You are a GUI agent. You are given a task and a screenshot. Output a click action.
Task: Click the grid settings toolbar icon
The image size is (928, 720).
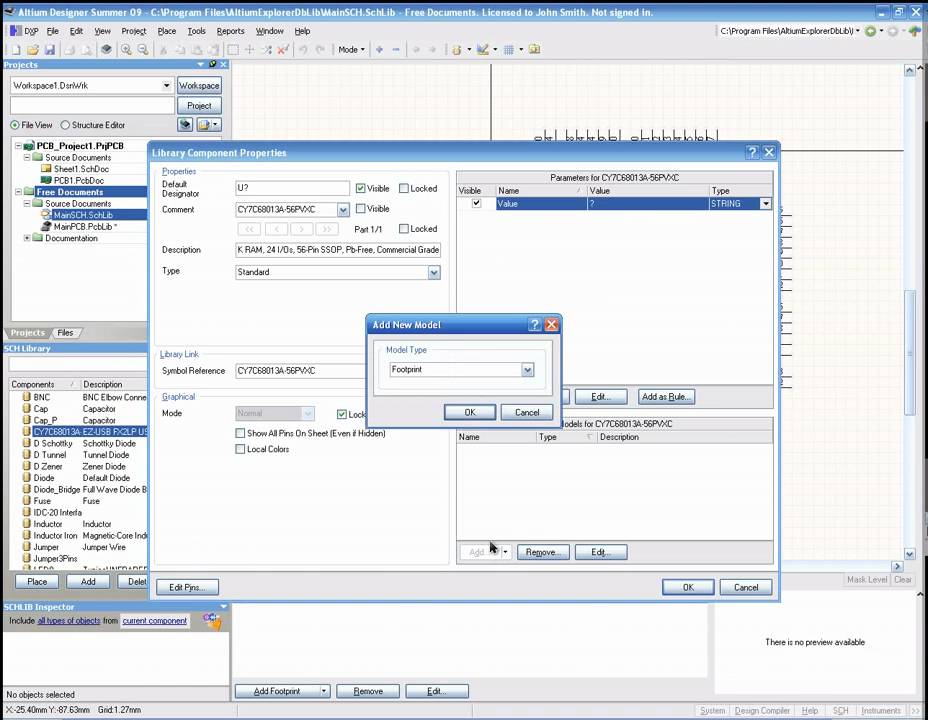coord(508,50)
